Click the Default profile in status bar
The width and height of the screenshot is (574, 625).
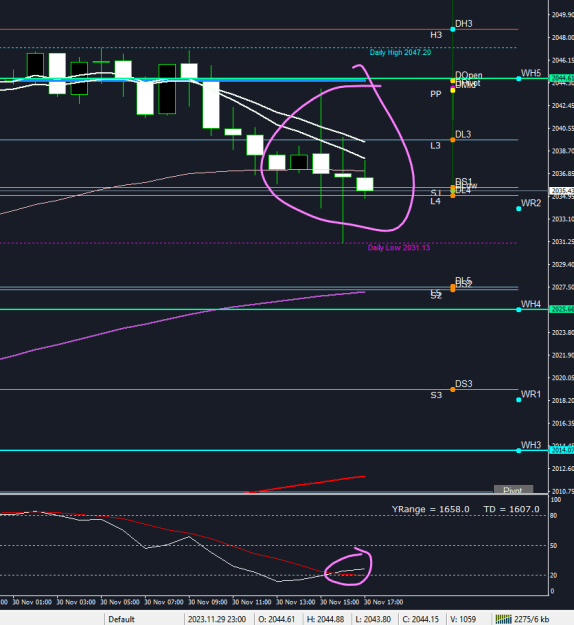tap(121, 619)
